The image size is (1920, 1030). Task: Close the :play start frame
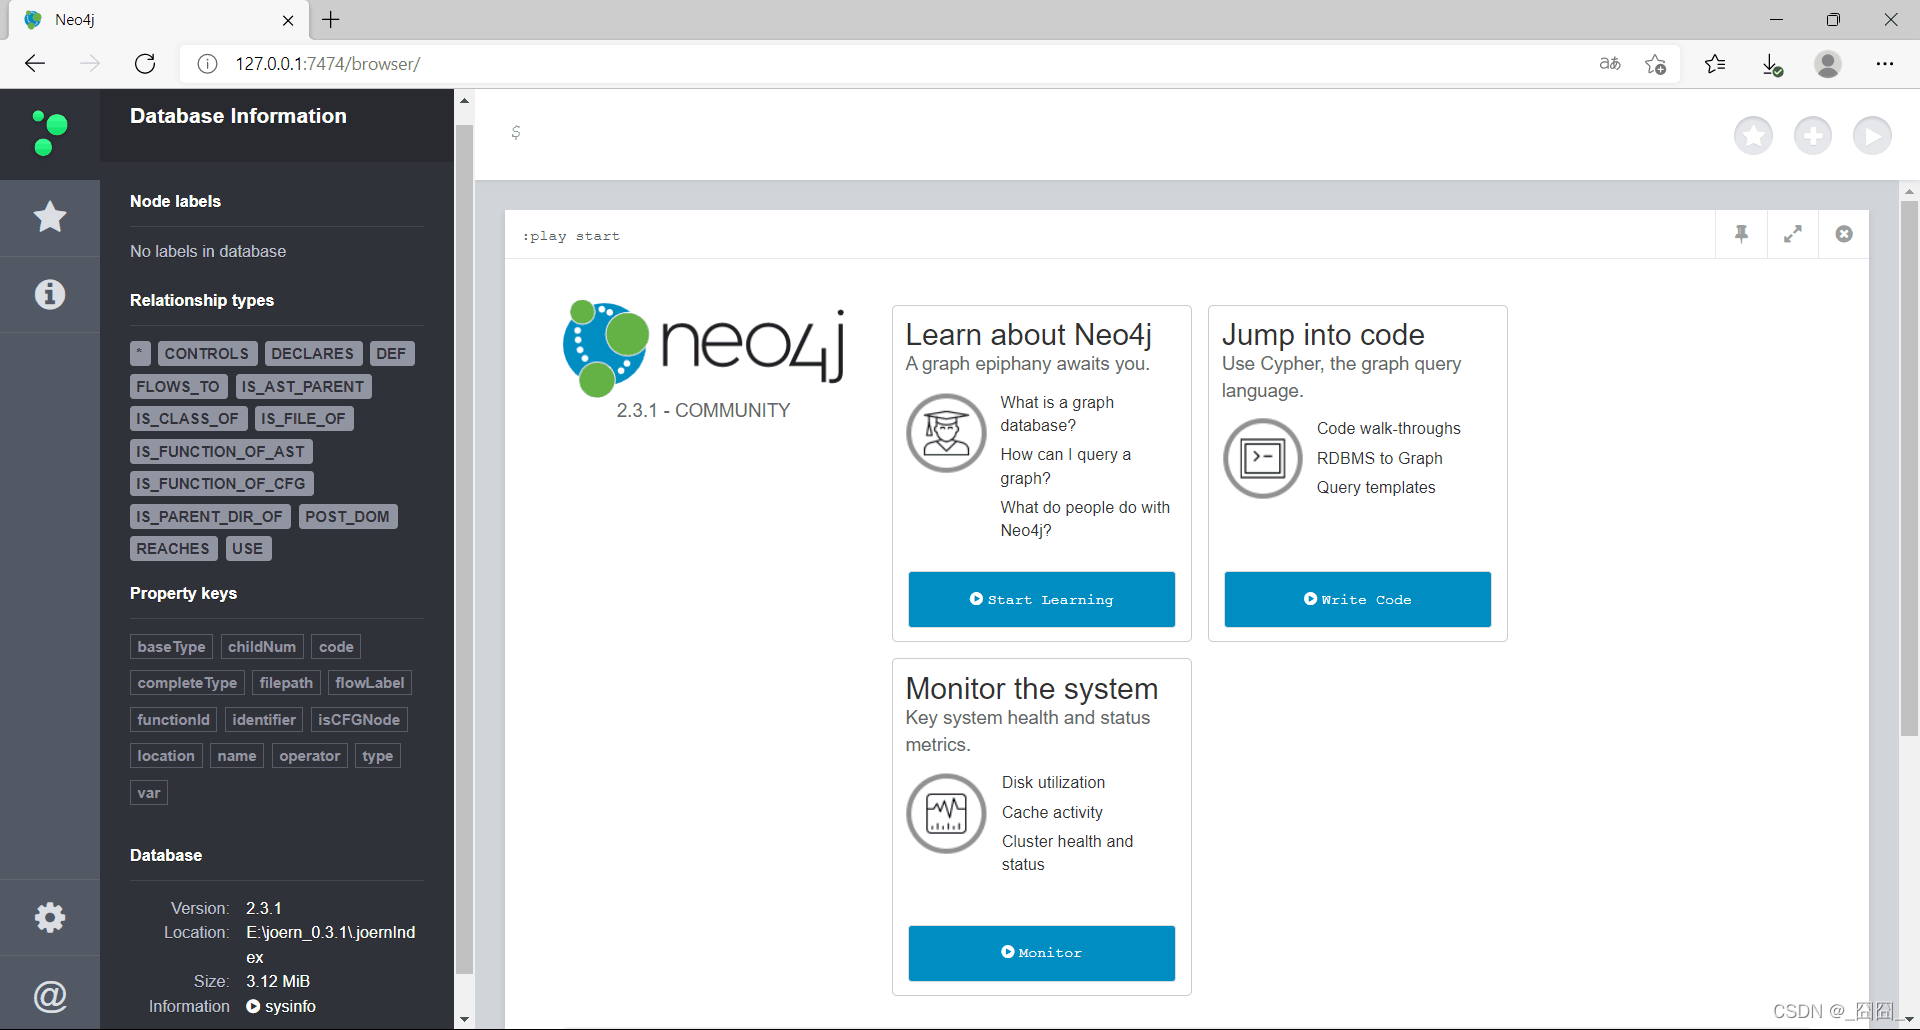tap(1844, 234)
